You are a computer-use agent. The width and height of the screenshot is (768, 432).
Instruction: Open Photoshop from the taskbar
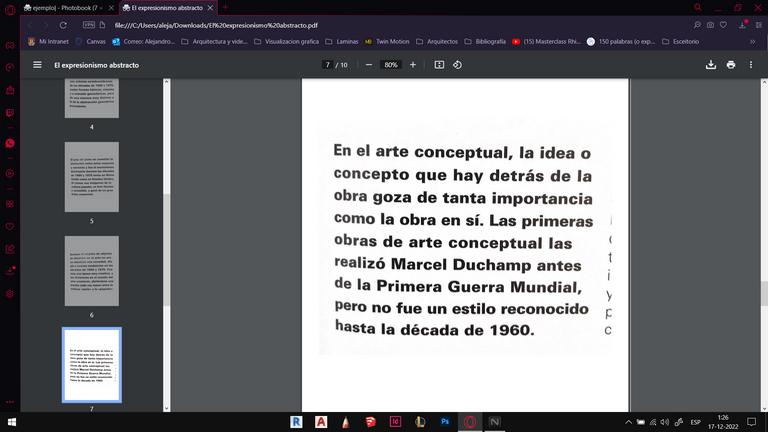pyautogui.click(x=445, y=422)
